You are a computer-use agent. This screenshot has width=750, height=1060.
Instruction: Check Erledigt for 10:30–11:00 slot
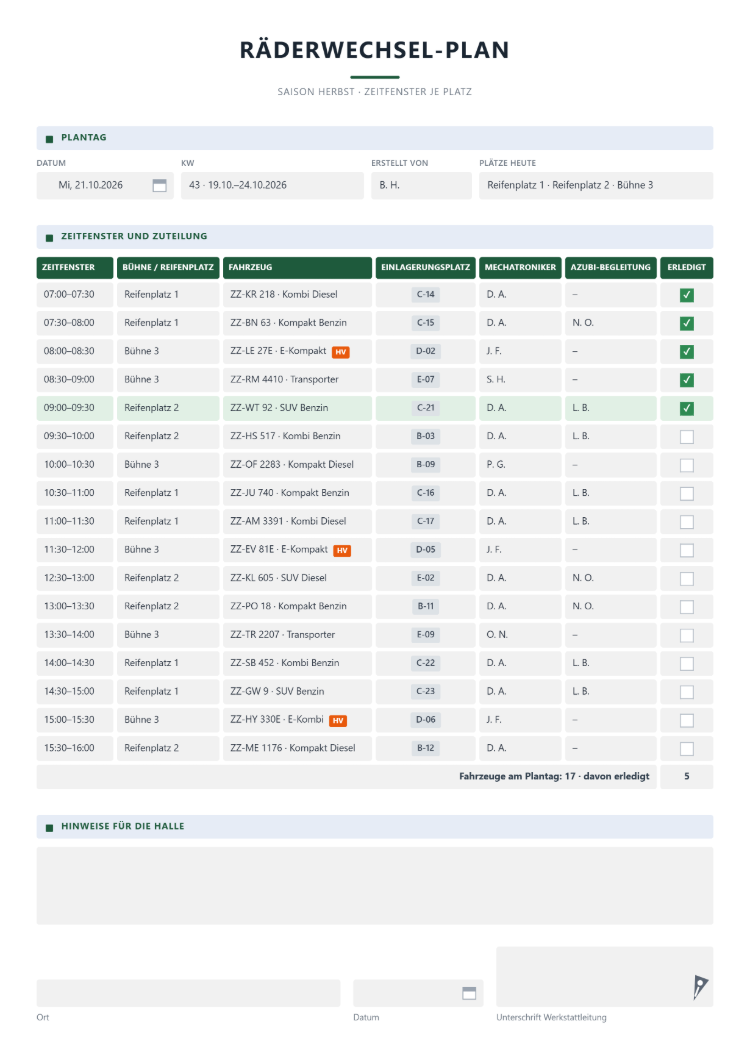[x=686, y=493]
